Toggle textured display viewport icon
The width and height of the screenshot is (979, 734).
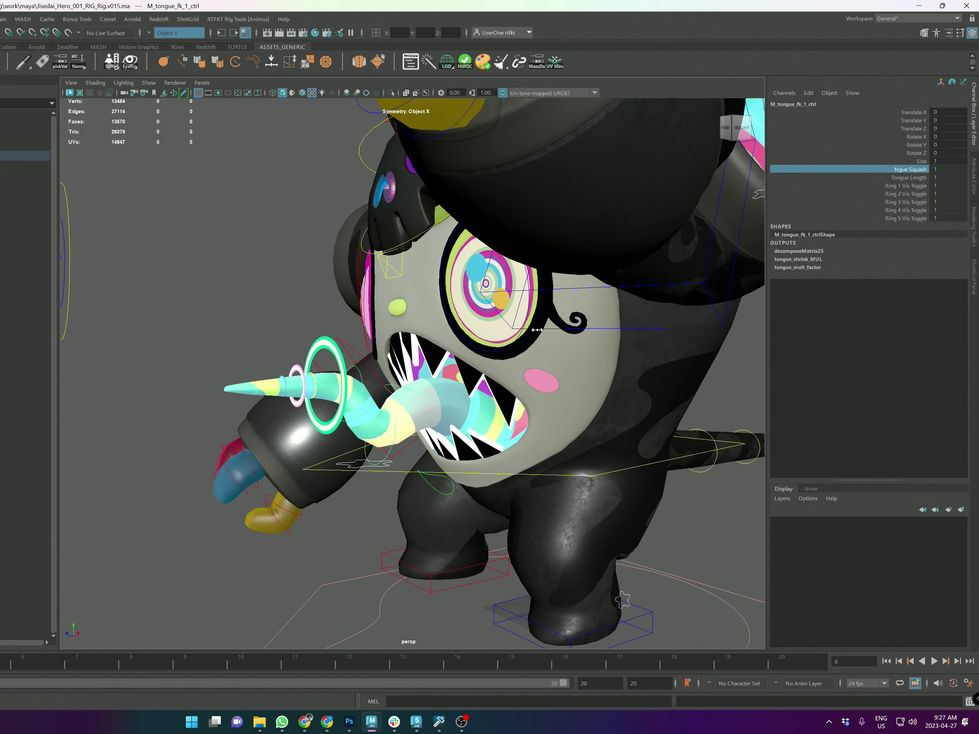[312, 92]
